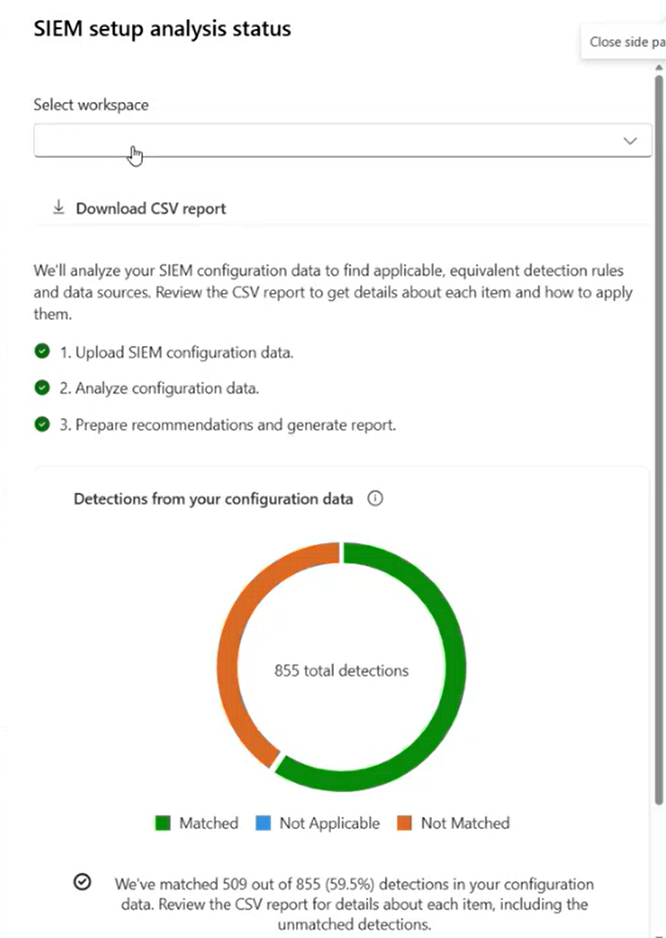This screenshot has width=666, height=938.
Task: Click the checkmark for step 2 Analyze configuration
Action: 42,388
